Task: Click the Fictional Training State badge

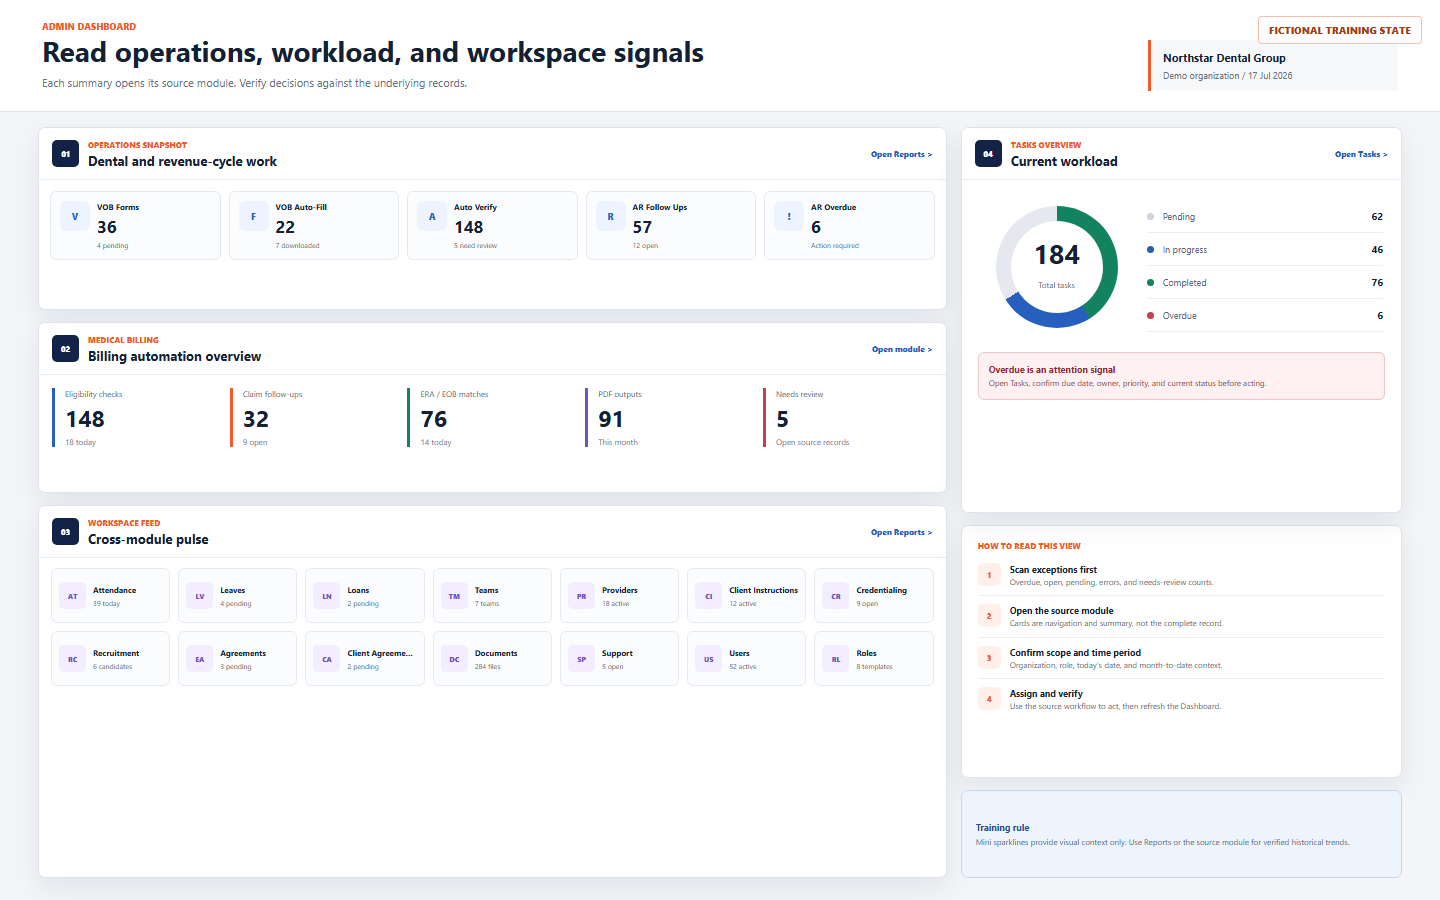Action: pyautogui.click(x=1340, y=30)
